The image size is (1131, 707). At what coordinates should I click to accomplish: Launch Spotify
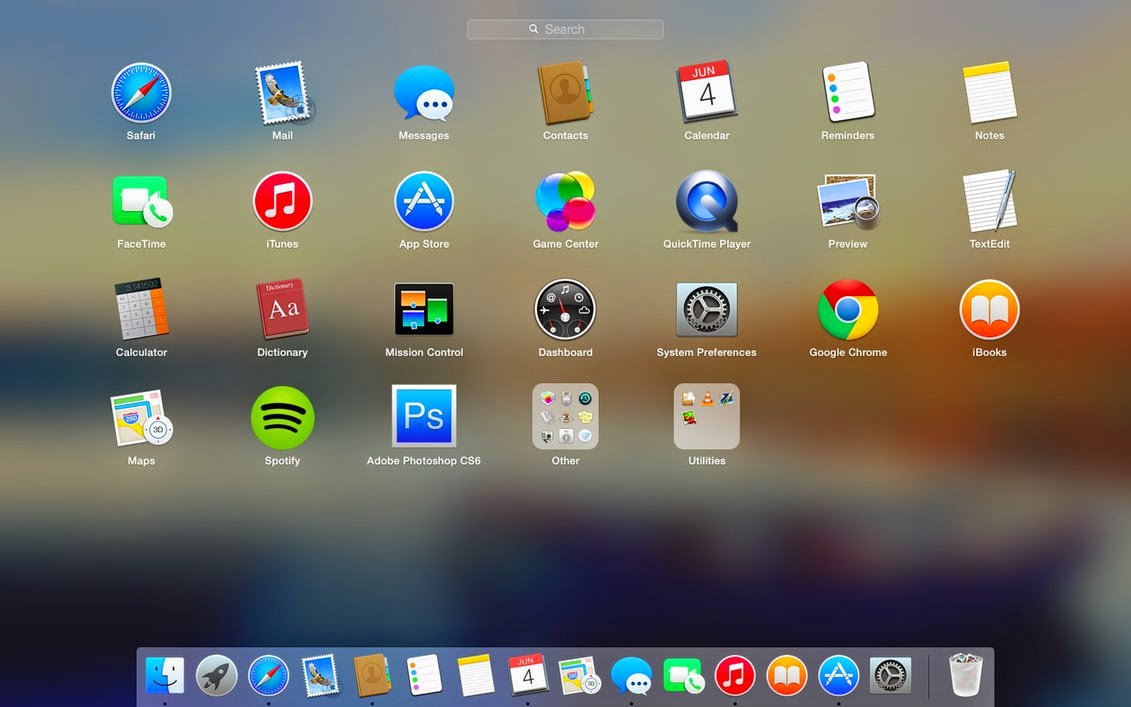coord(282,418)
